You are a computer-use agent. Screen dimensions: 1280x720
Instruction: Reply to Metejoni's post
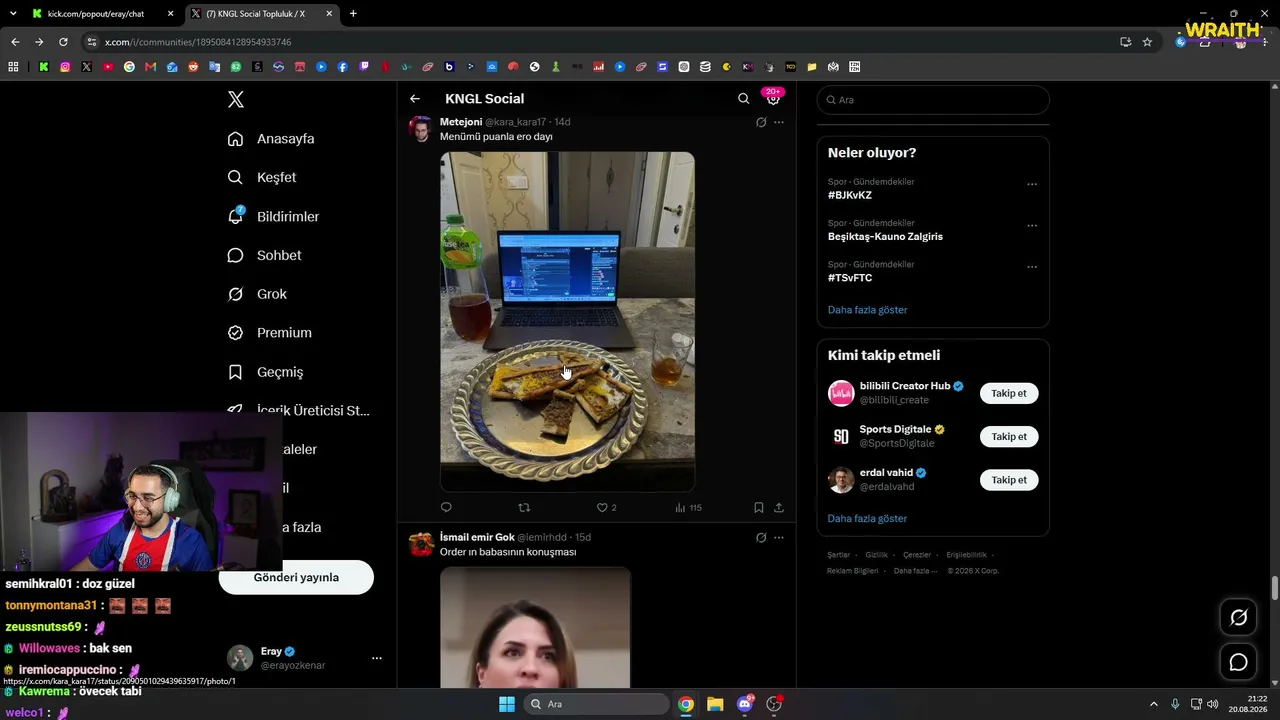click(446, 508)
